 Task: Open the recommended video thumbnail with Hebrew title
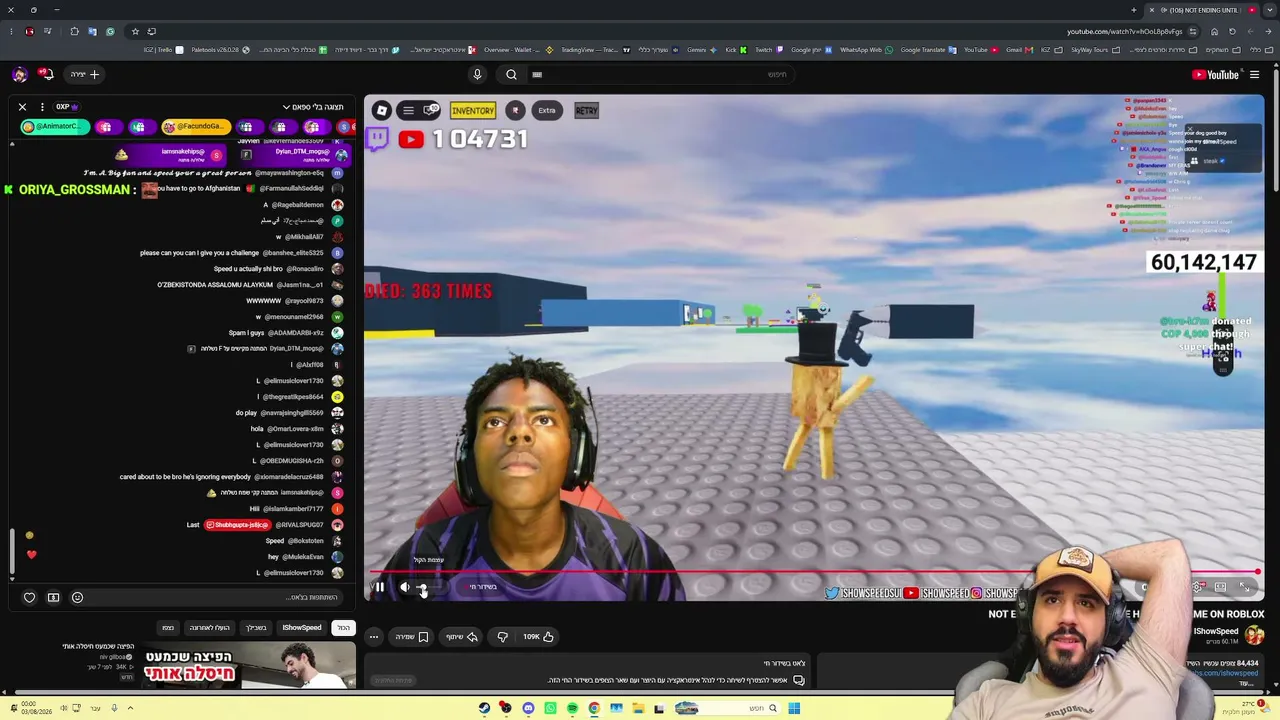249,666
